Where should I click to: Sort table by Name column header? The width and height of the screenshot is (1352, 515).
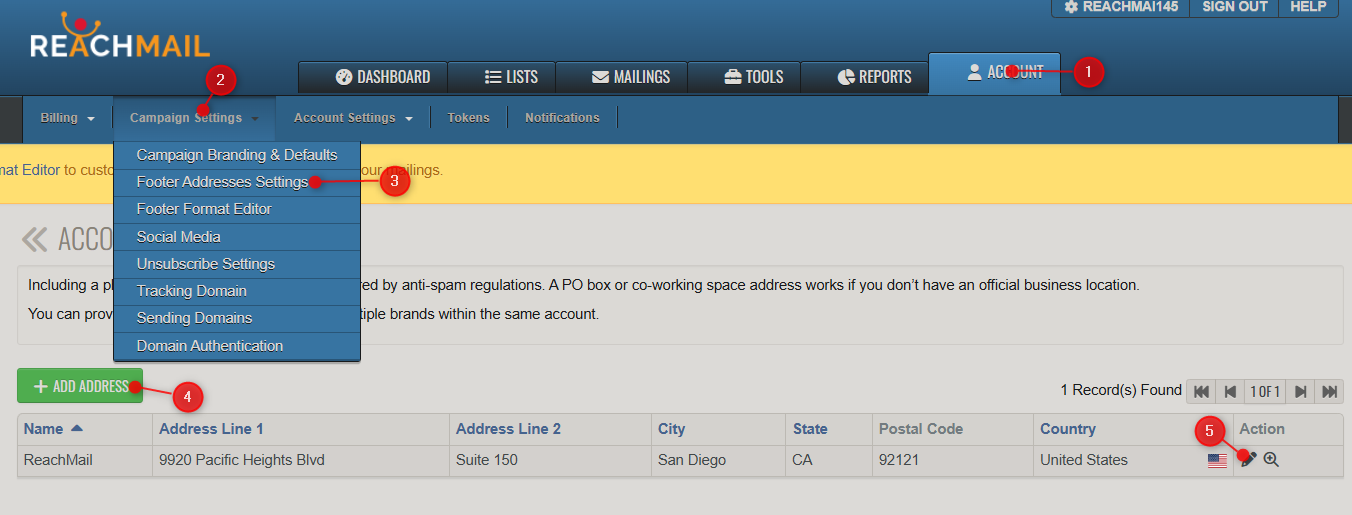click(x=44, y=429)
